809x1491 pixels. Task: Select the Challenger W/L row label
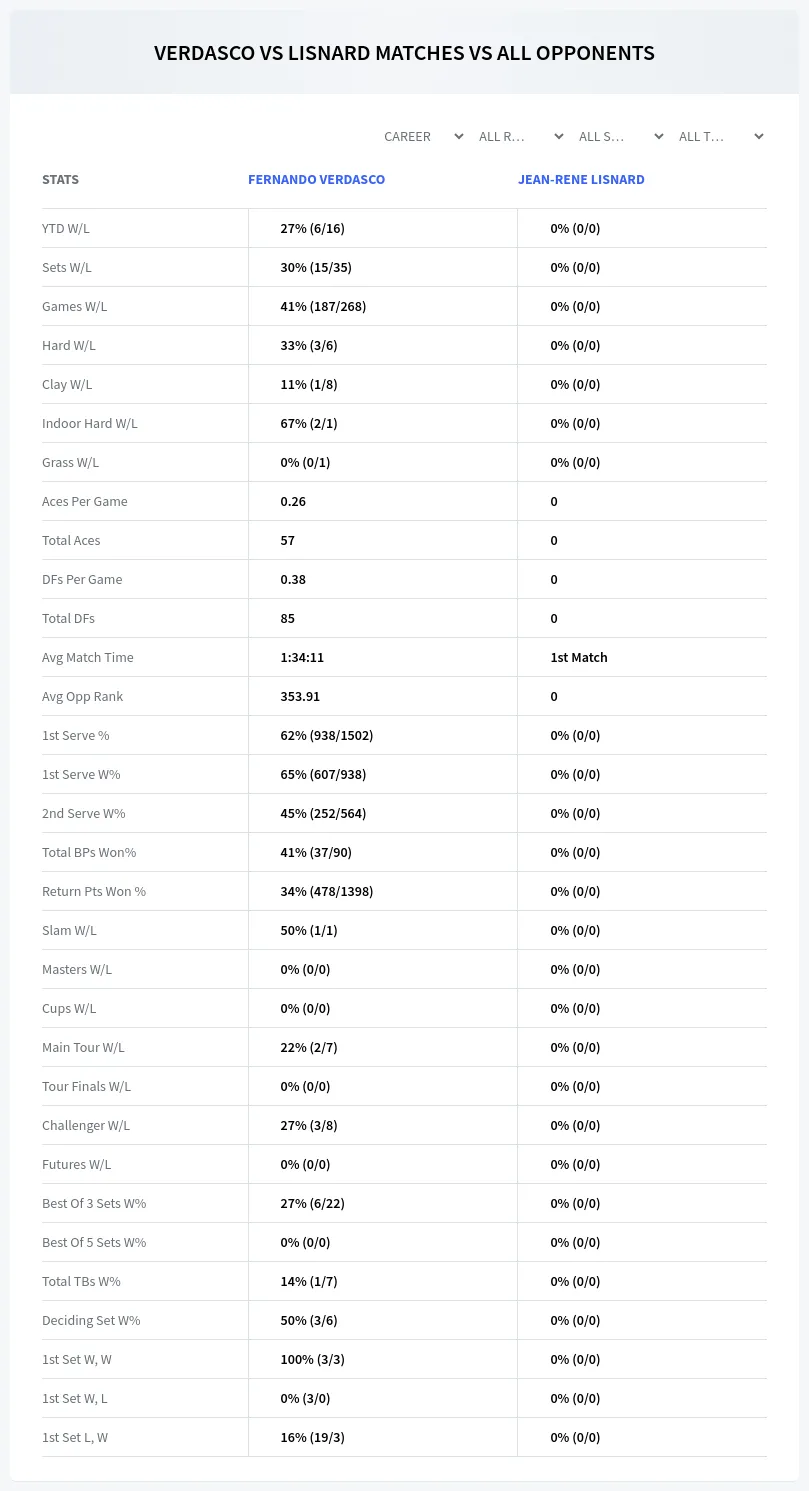pos(86,1125)
